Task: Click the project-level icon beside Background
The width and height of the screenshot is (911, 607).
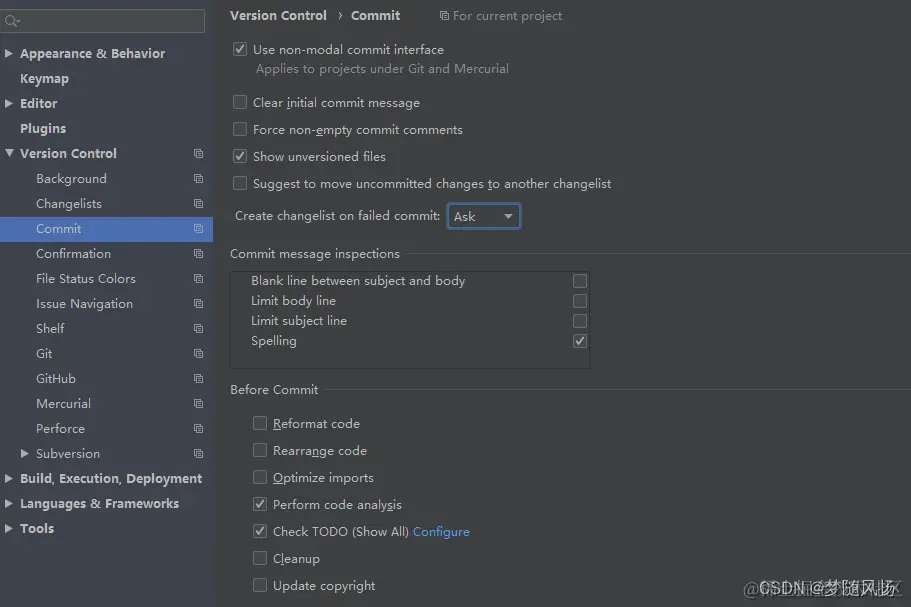Action: point(198,179)
